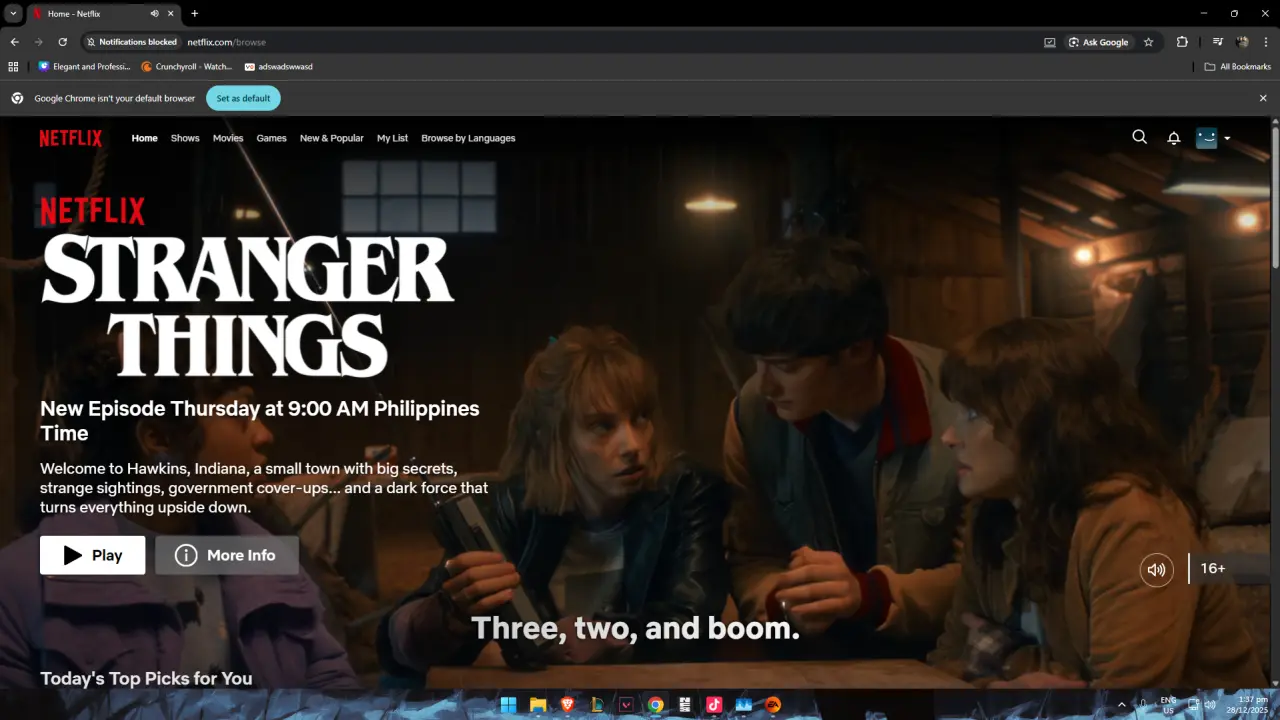This screenshot has width=1280, height=720.
Task: Click the Notifications blocked chip
Action: click(x=132, y=42)
